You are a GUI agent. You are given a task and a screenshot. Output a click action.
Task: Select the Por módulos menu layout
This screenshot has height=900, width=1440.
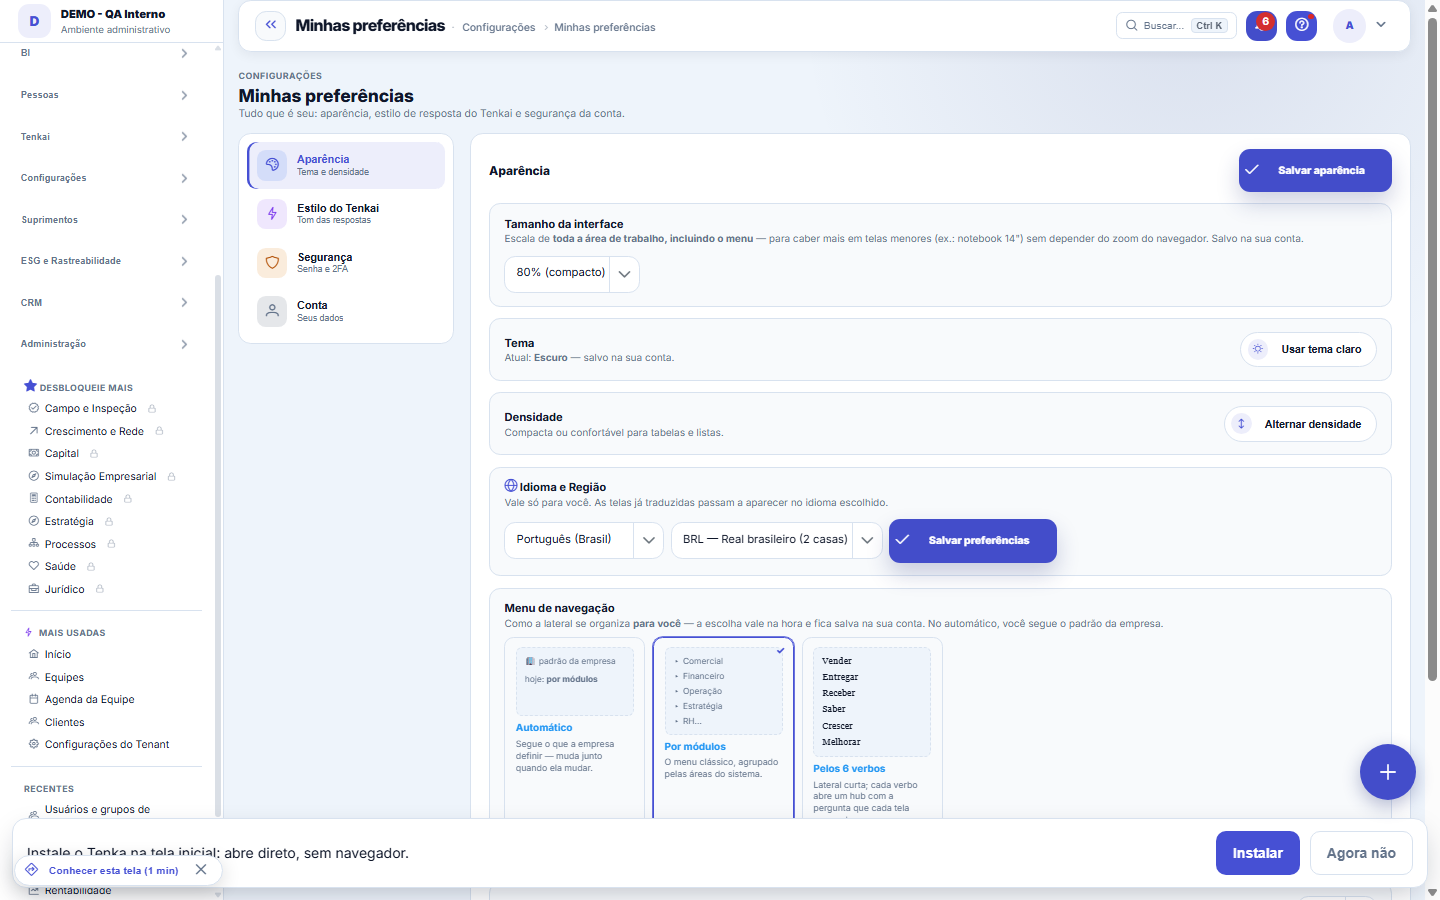pyautogui.click(x=723, y=728)
